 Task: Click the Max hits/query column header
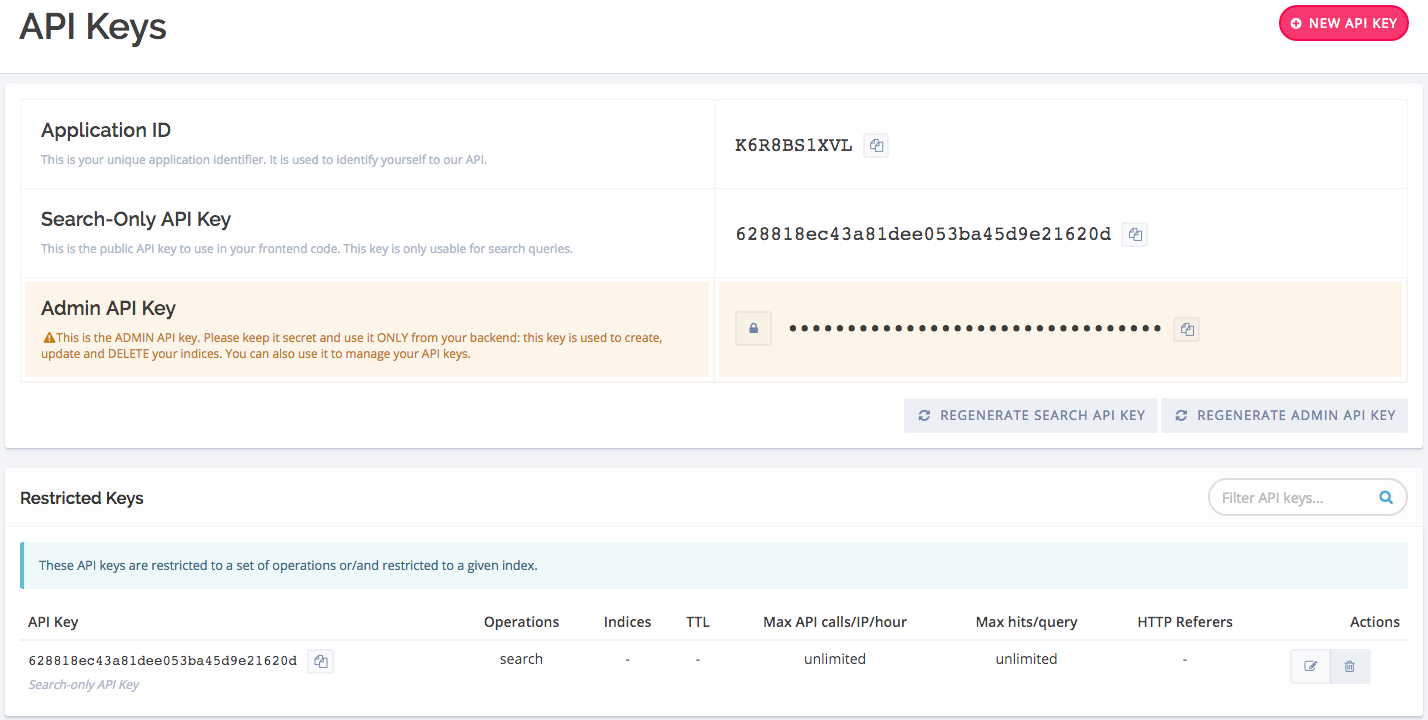[1026, 622]
